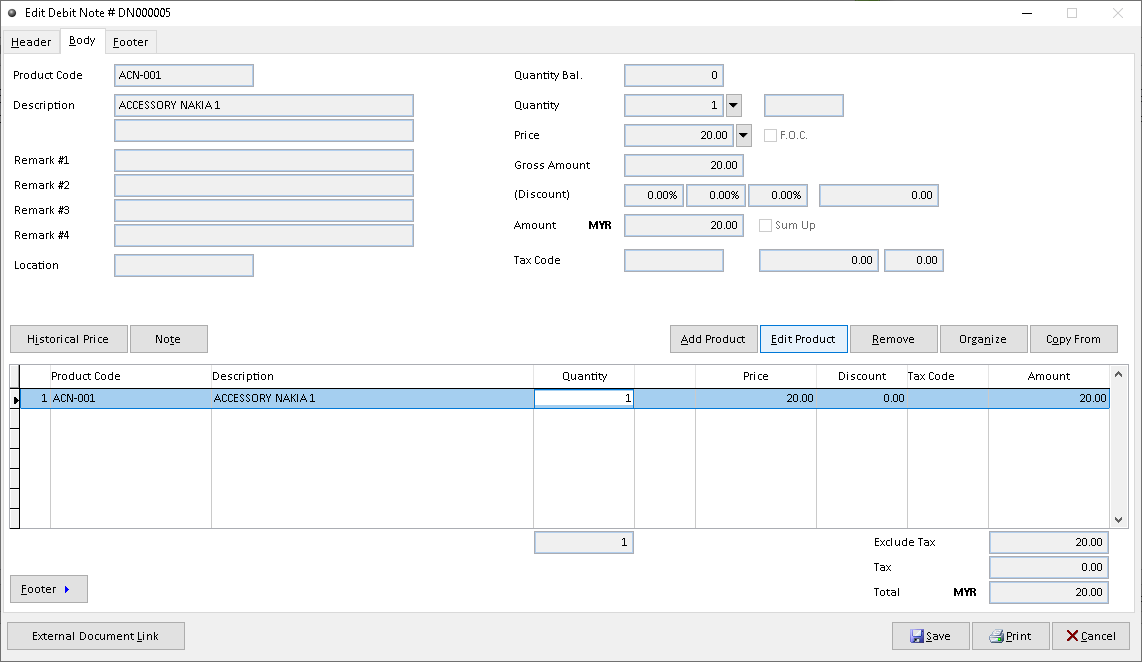The height and width of the screenshot is (662, 1142).
Task: Switch to the Header tab
Action: (31, 42)
